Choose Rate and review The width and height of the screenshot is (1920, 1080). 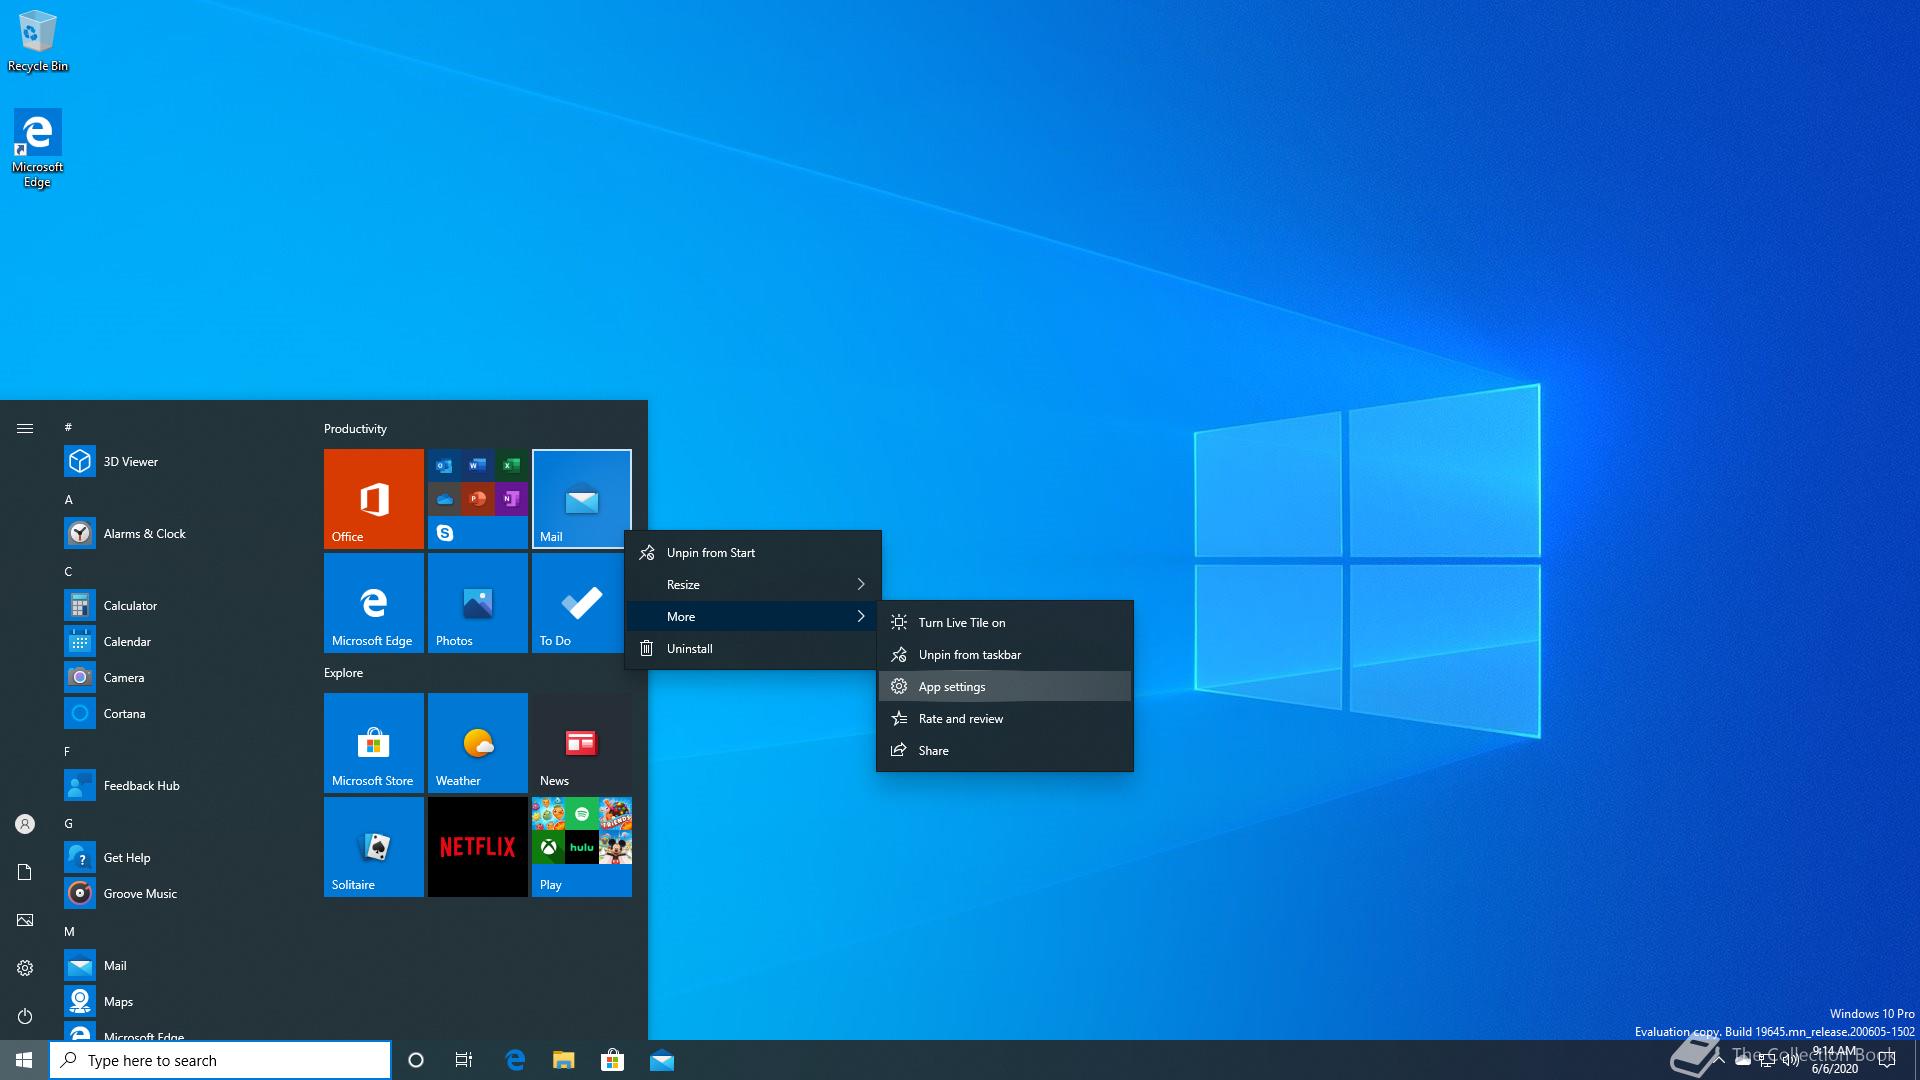(x=1005, y=718)
